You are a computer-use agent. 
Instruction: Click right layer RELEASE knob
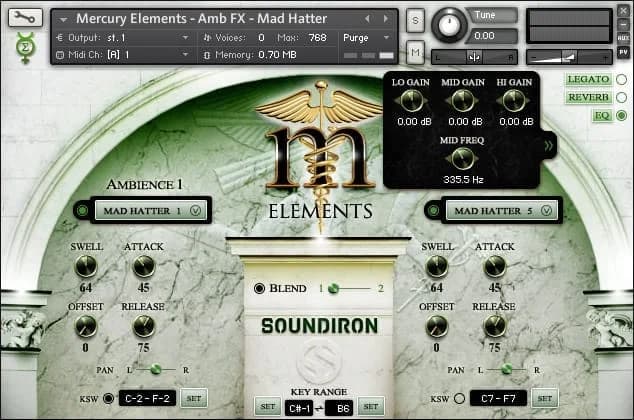pos(494,326)
